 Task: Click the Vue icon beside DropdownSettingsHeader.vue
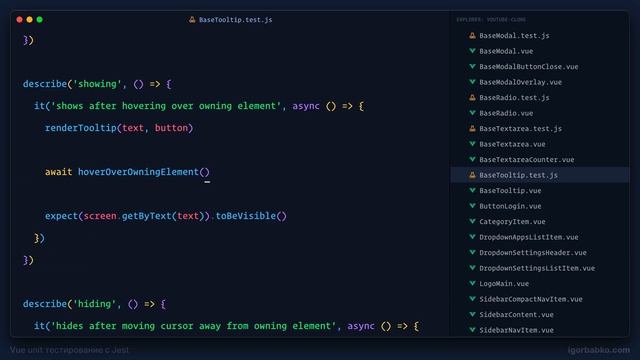[x=472, y=253]
